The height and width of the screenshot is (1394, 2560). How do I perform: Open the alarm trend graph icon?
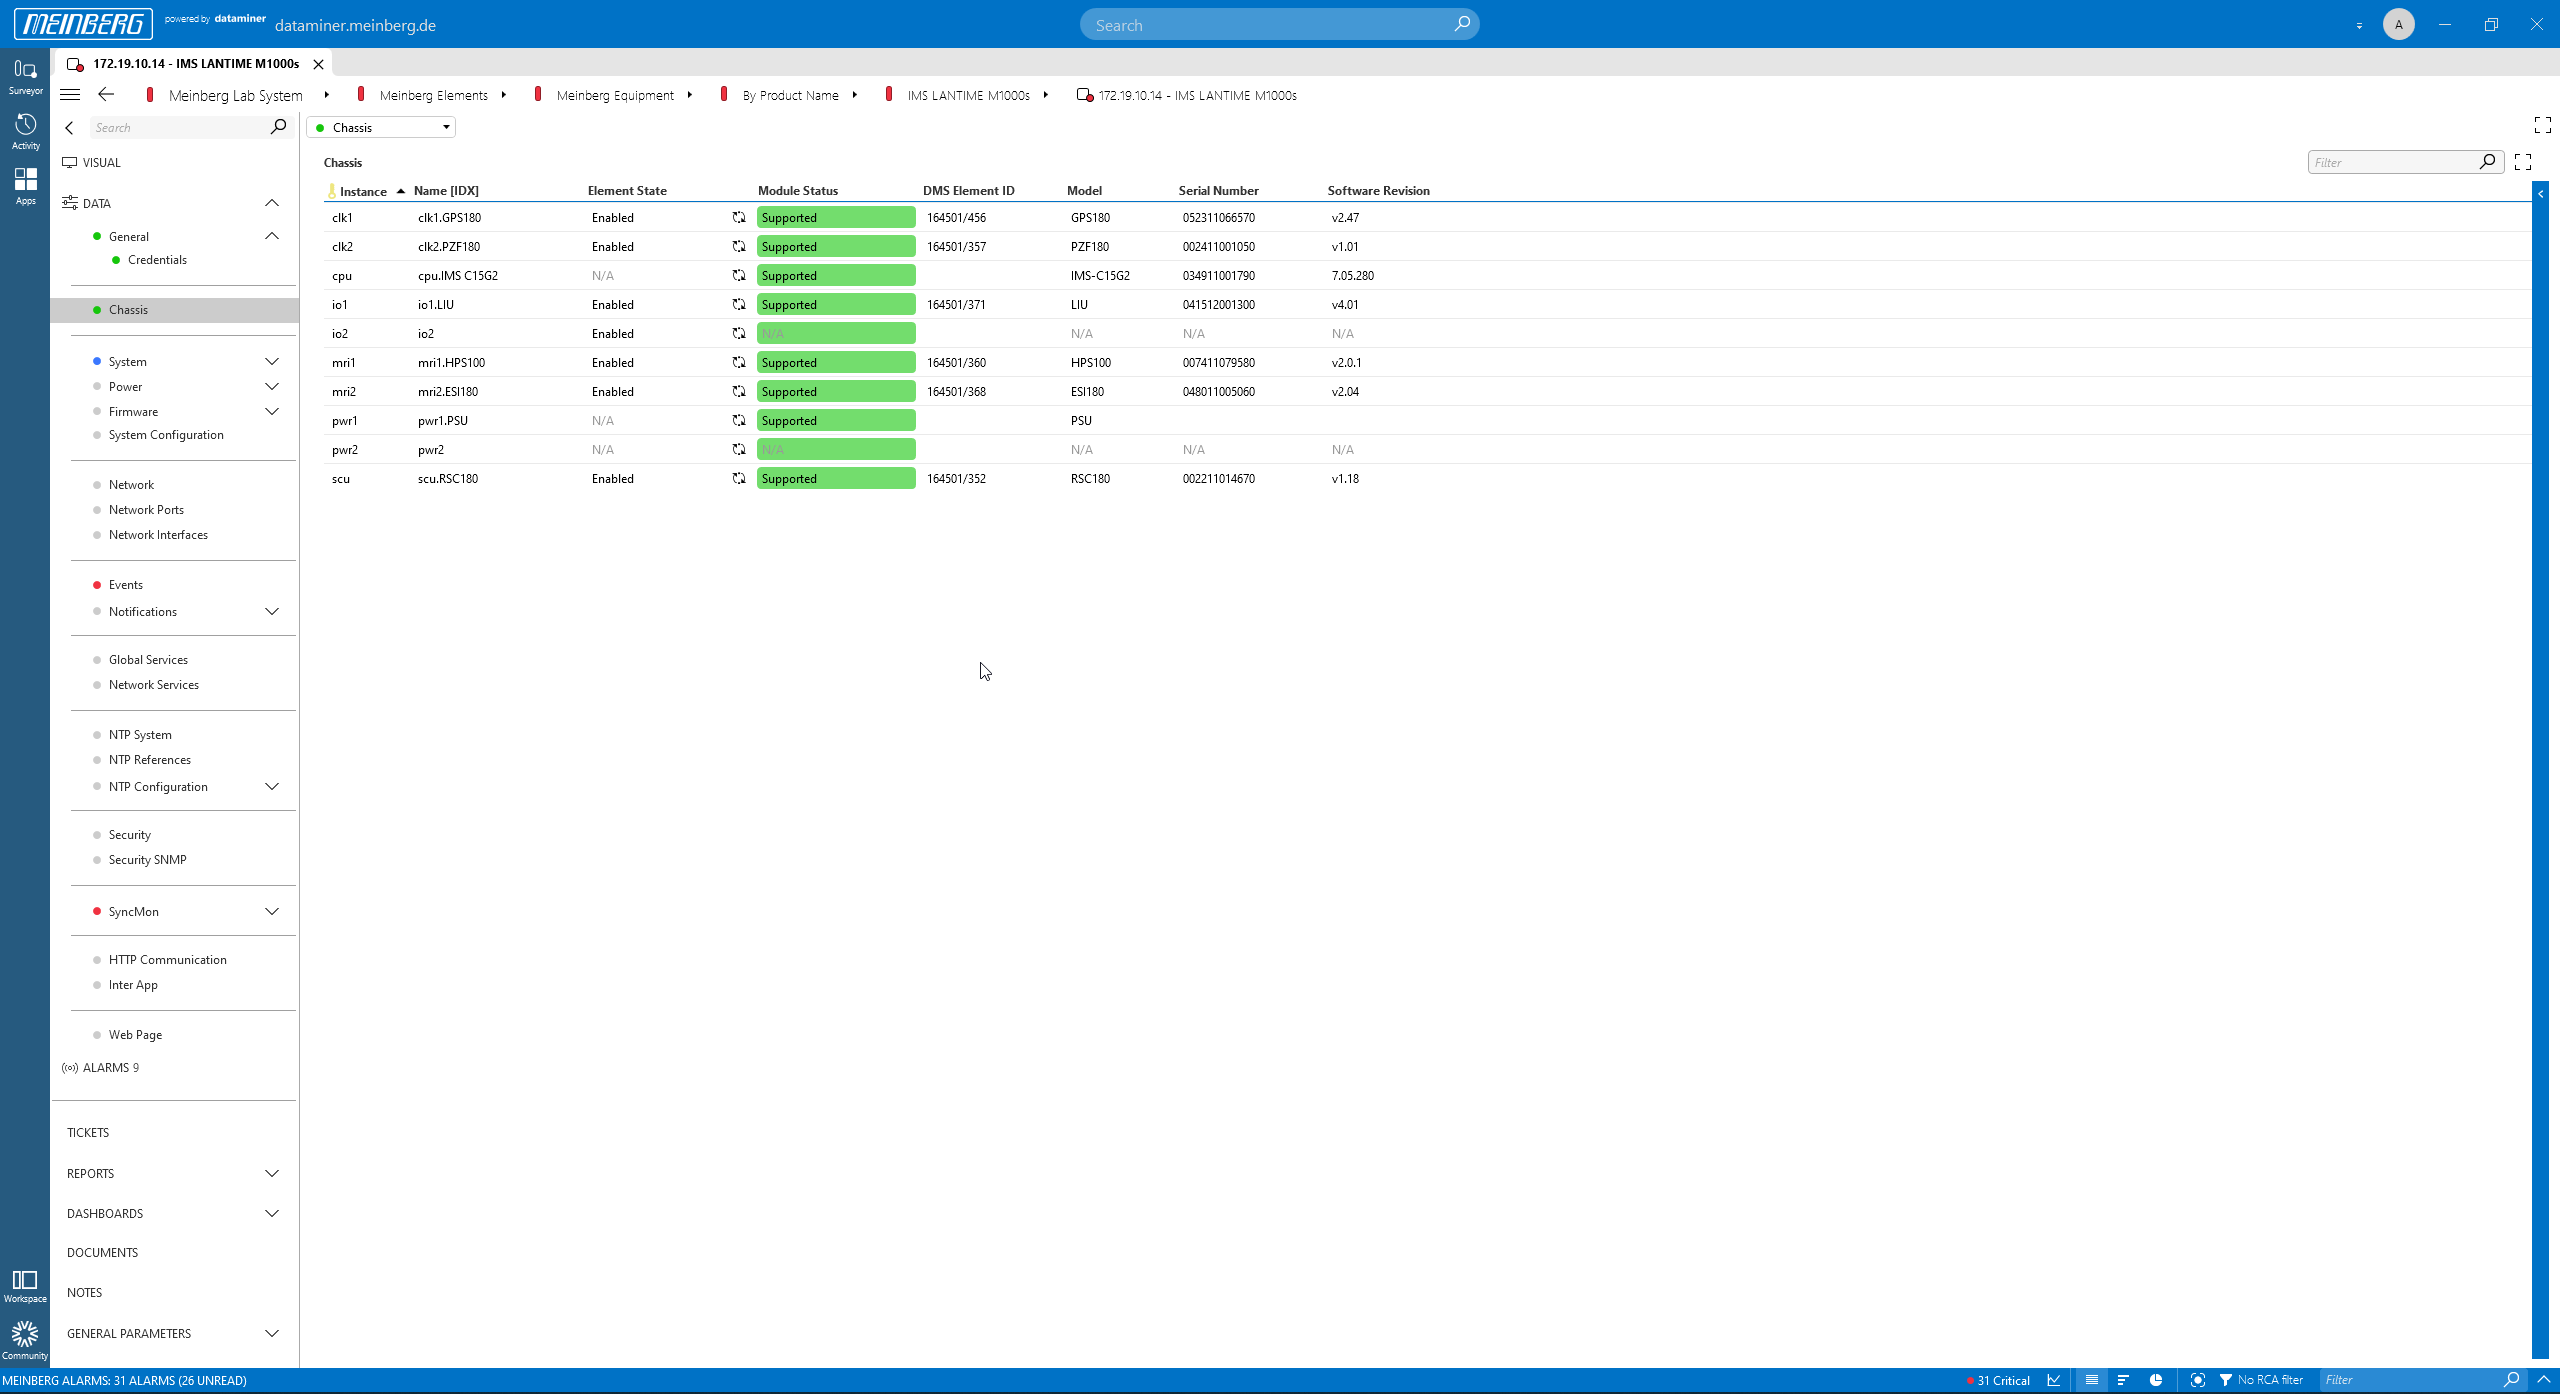[2054, 1380]
